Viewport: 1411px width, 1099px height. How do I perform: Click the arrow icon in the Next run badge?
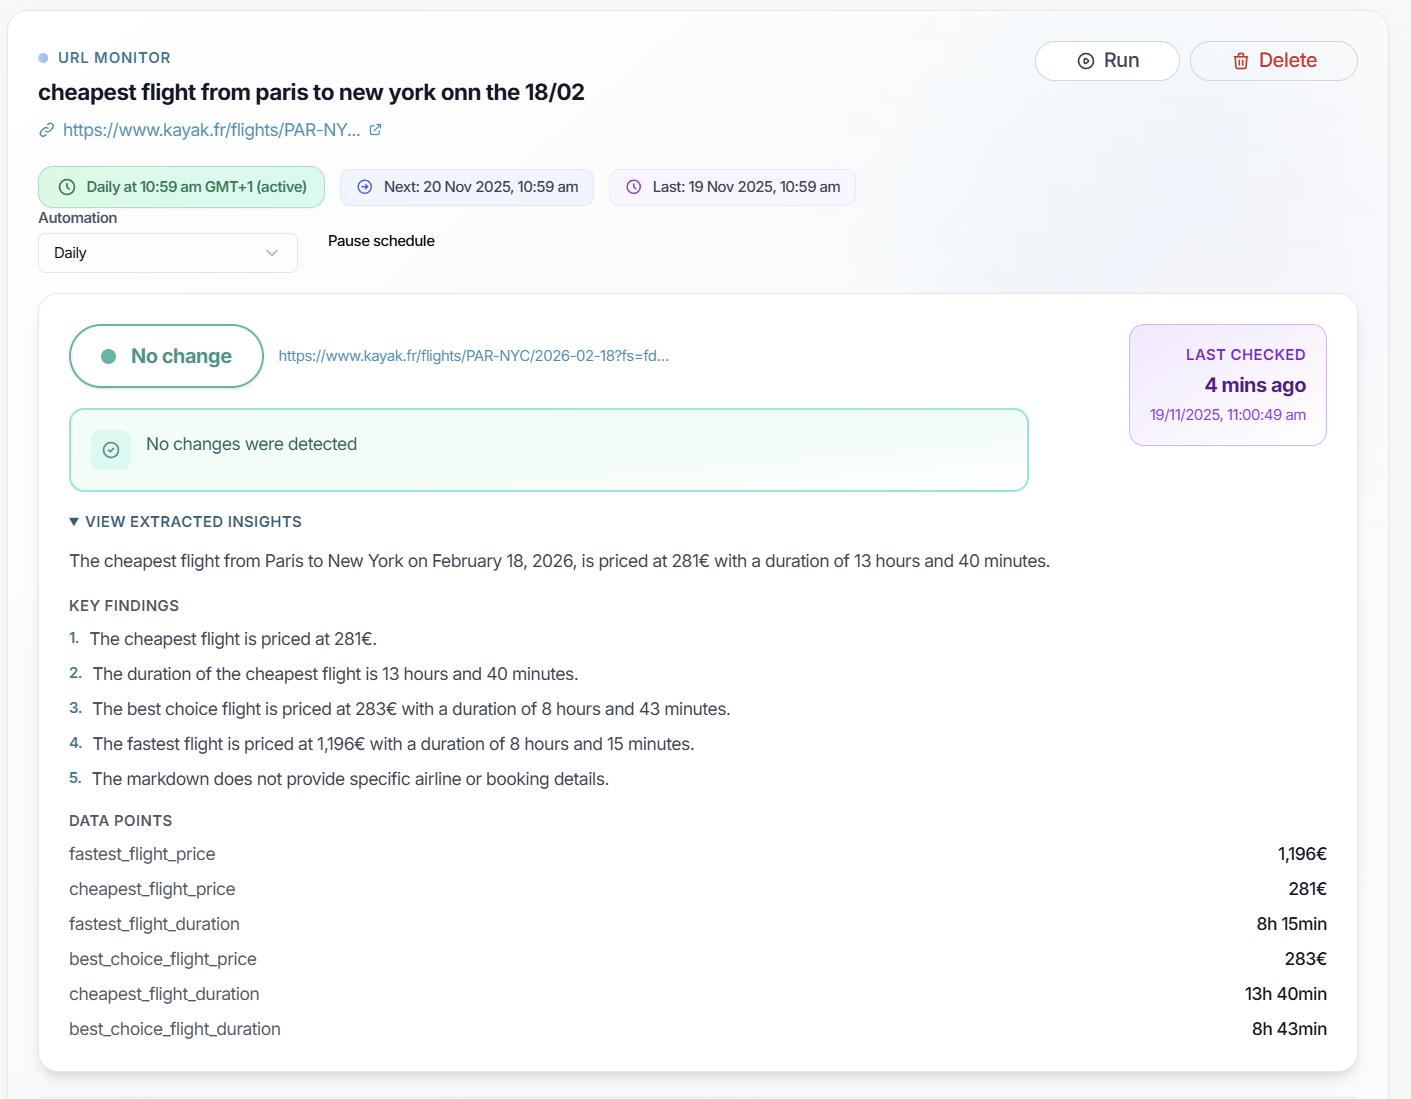tap(366, 187)
